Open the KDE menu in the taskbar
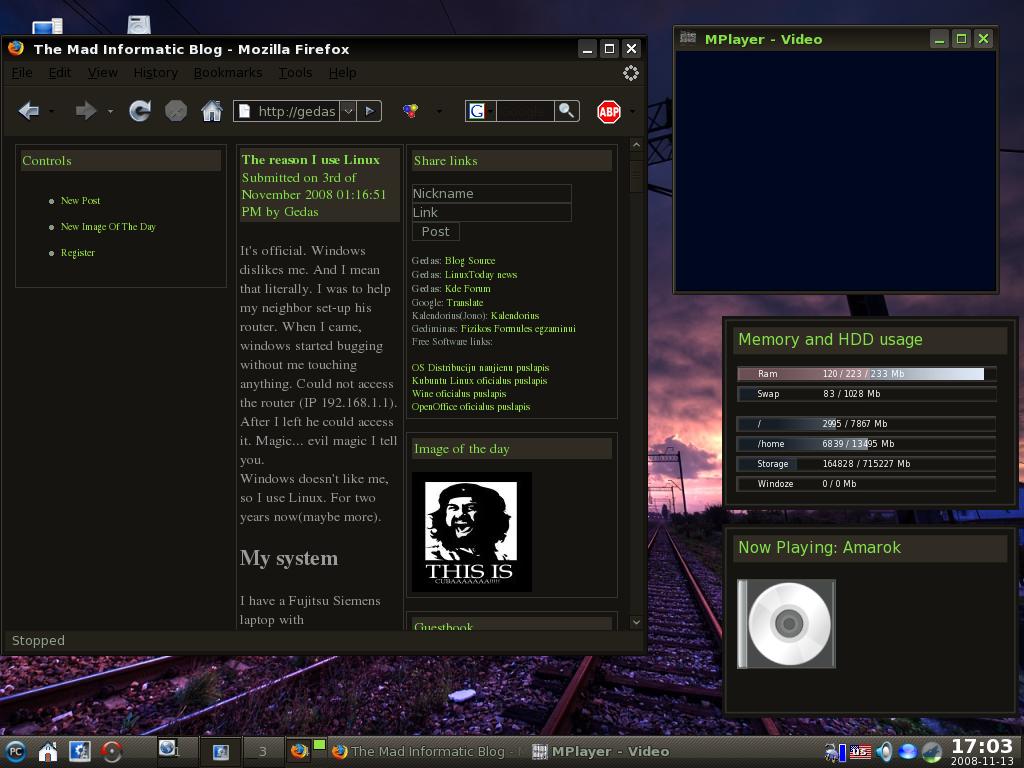The height and width of the screenshot is (768, 1024). point(15,752)
